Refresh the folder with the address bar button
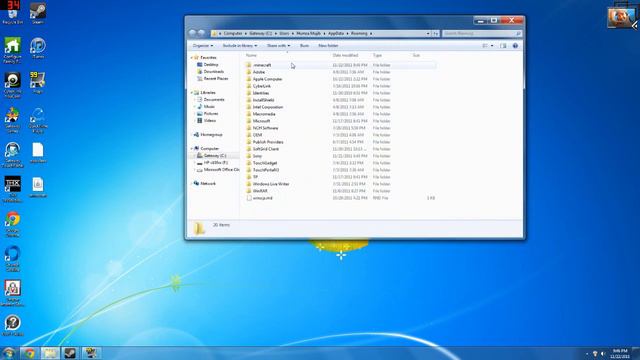Image resolution: width=640 pixels, height=360 pixels. point(436,33)
